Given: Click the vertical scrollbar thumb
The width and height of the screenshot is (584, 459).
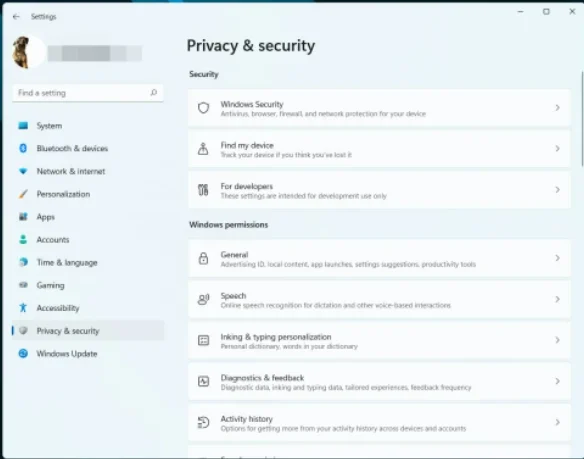Looking at the screenshot, I should (x=582, y=118).
